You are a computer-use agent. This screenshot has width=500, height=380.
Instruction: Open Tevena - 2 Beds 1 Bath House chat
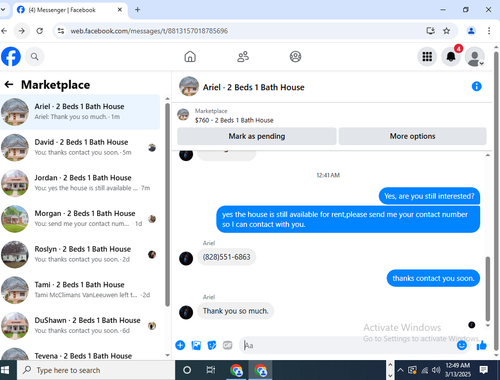click(80, 353)
